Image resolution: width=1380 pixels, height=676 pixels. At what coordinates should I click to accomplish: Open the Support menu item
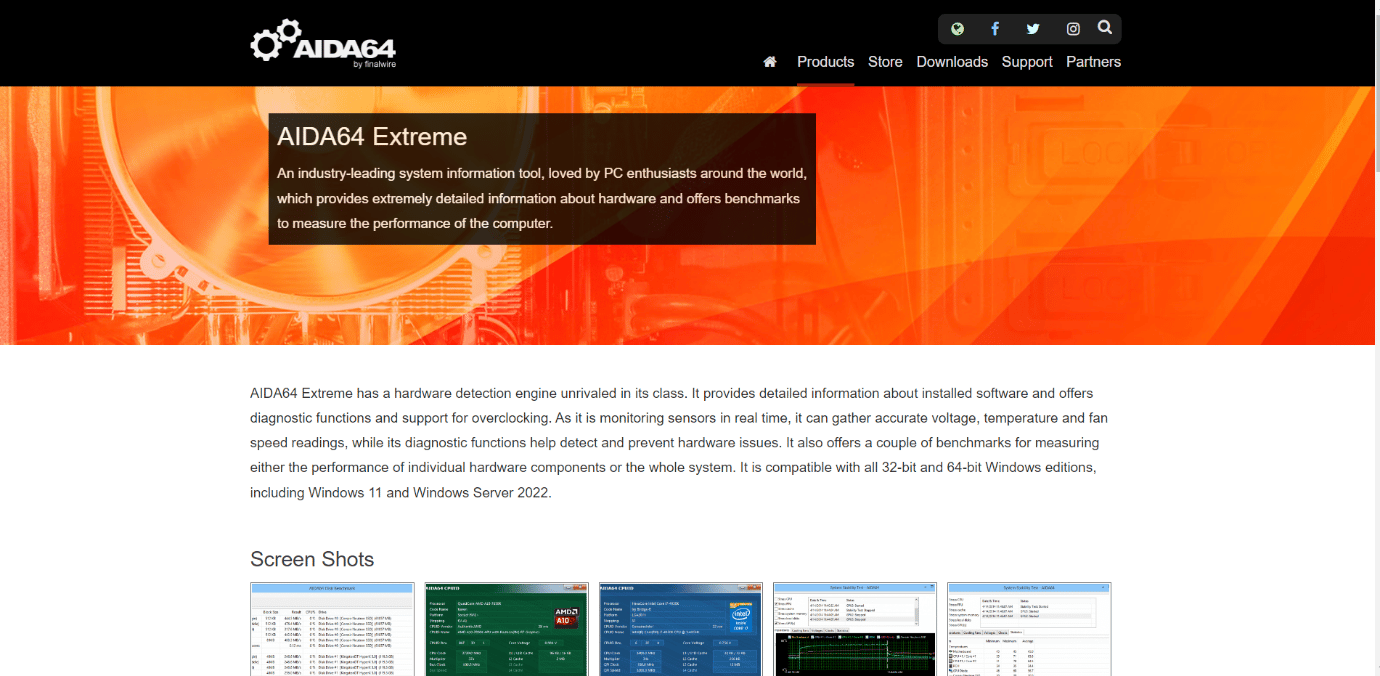pyautogui.click(x=1027, y=62)
